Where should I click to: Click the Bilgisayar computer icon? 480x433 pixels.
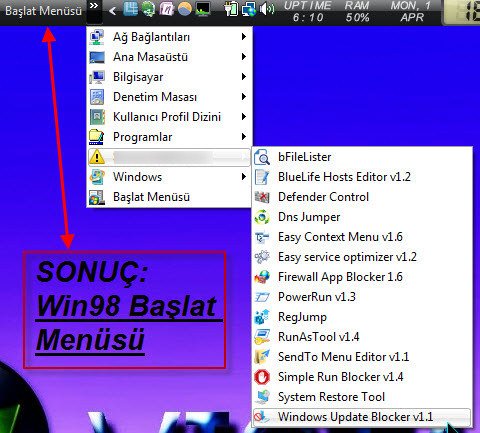97,77
